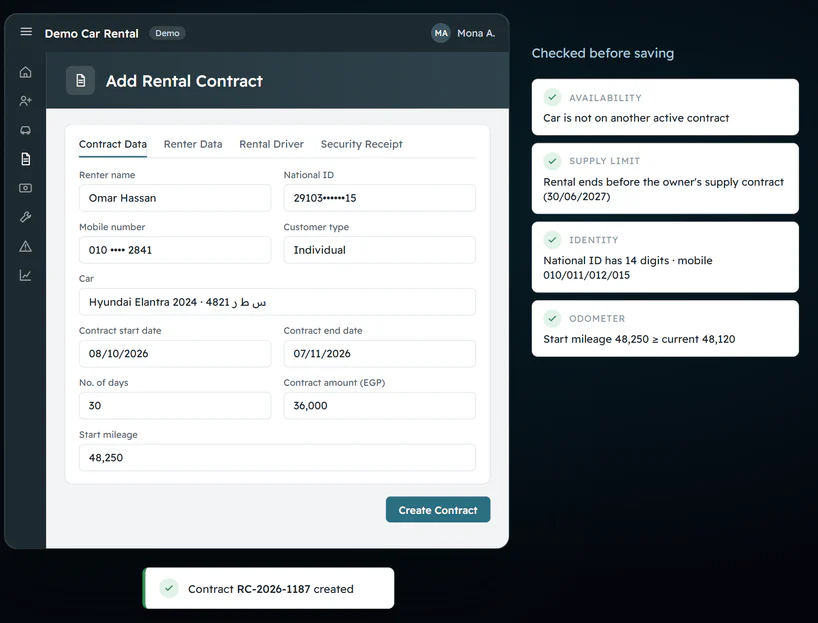Click the IDENTITY card label
The image size is (818, 623).
click(x=594, y=240)
